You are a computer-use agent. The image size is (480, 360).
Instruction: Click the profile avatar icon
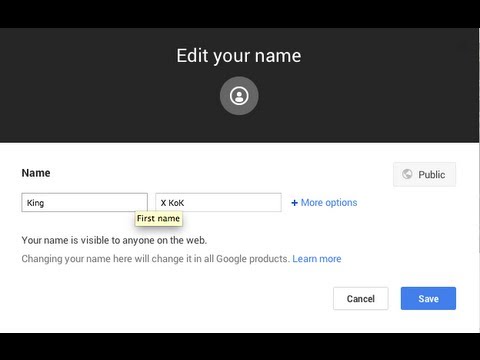[239, 96]
